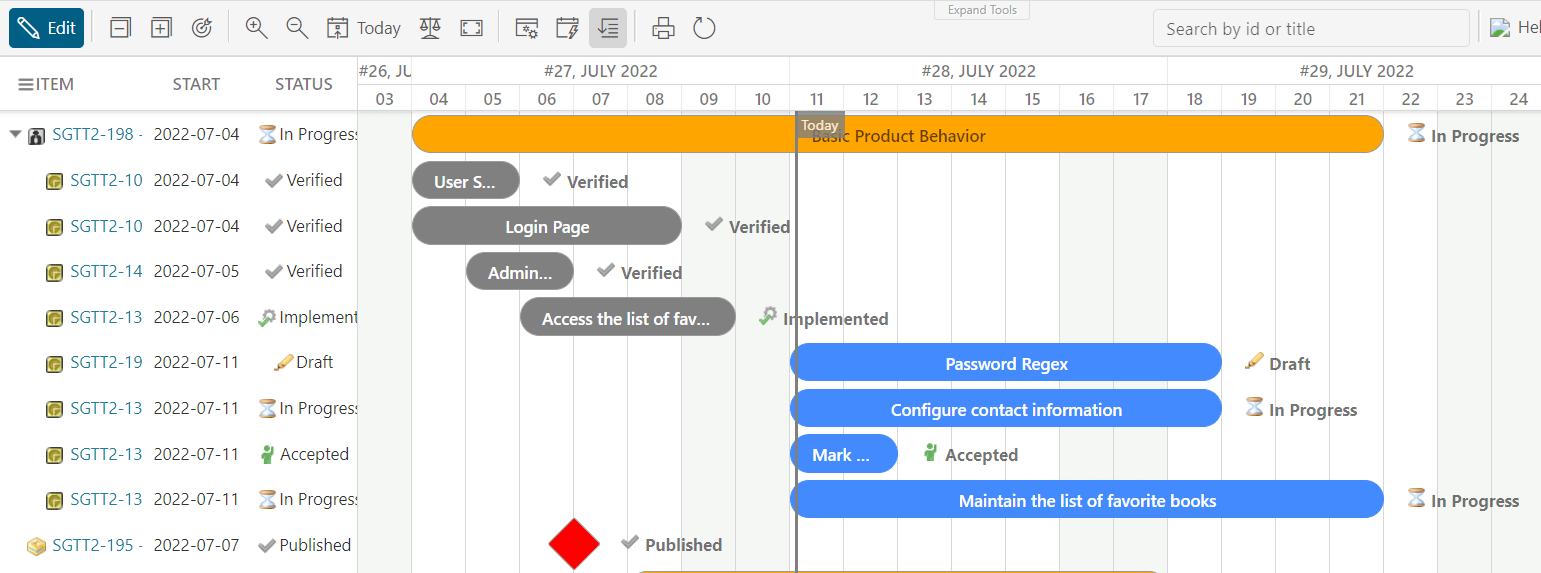Image resolution: width=1541 pixels, height=573 pixels.
Task: Select the SGTT2-13 row with Accepted status
Action: [x=178, y=454]
